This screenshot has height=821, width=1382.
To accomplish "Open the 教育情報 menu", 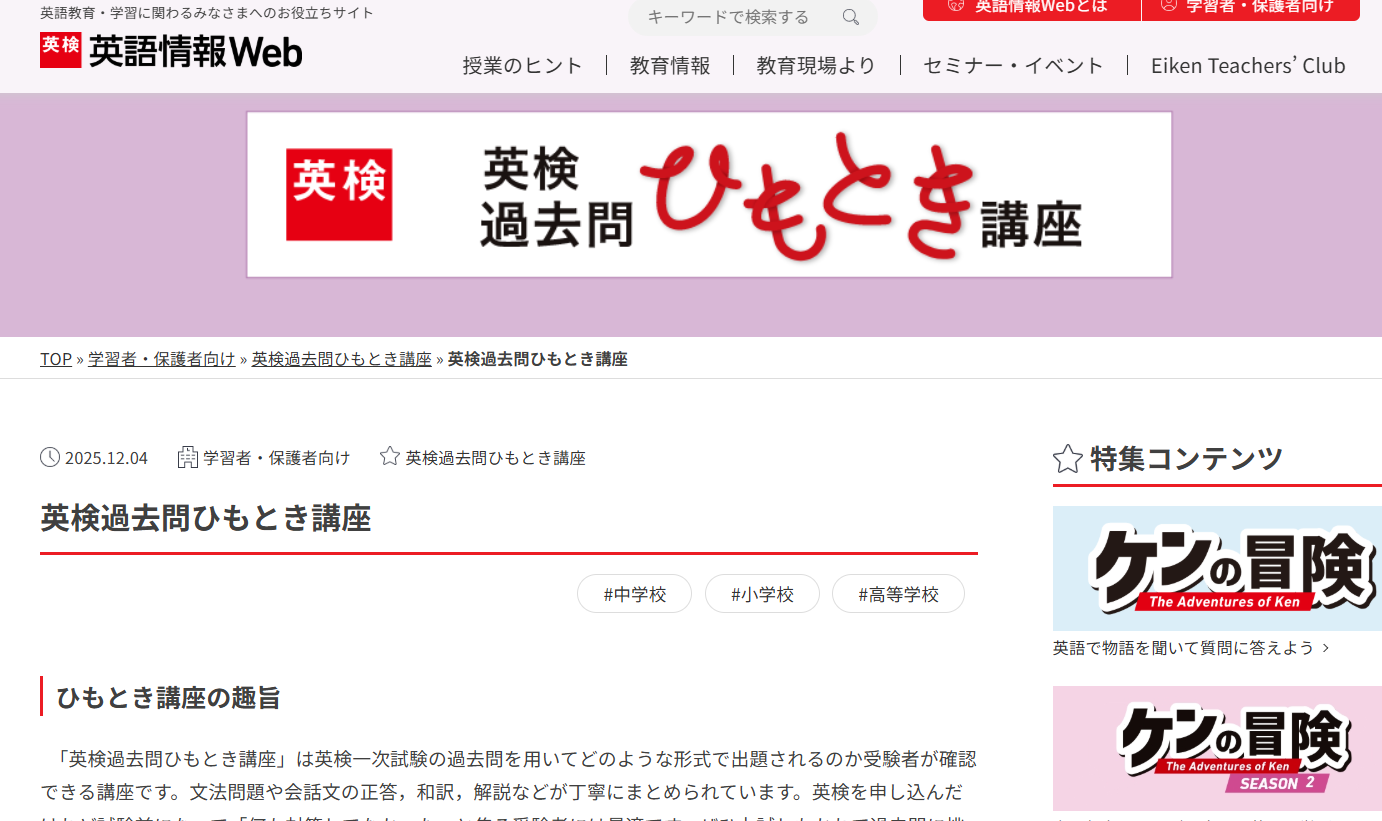I will click(669, 64).
